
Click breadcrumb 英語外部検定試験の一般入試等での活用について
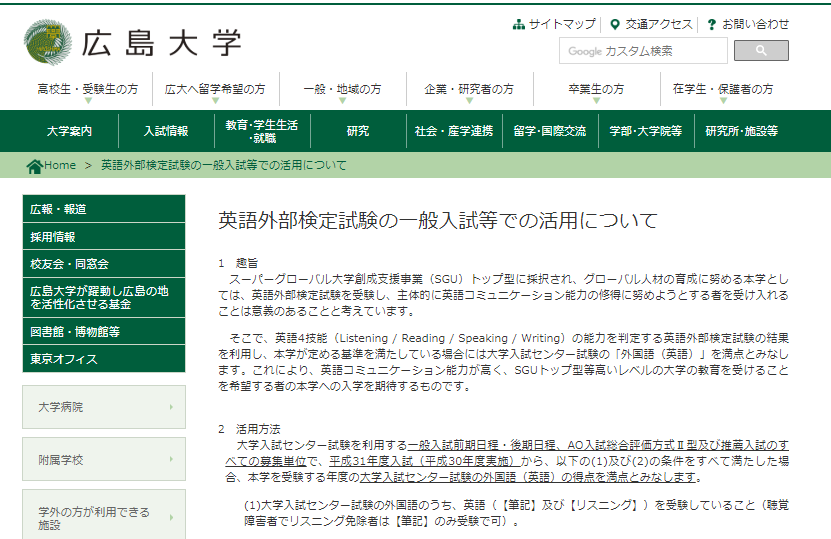[x=224, y=165]
